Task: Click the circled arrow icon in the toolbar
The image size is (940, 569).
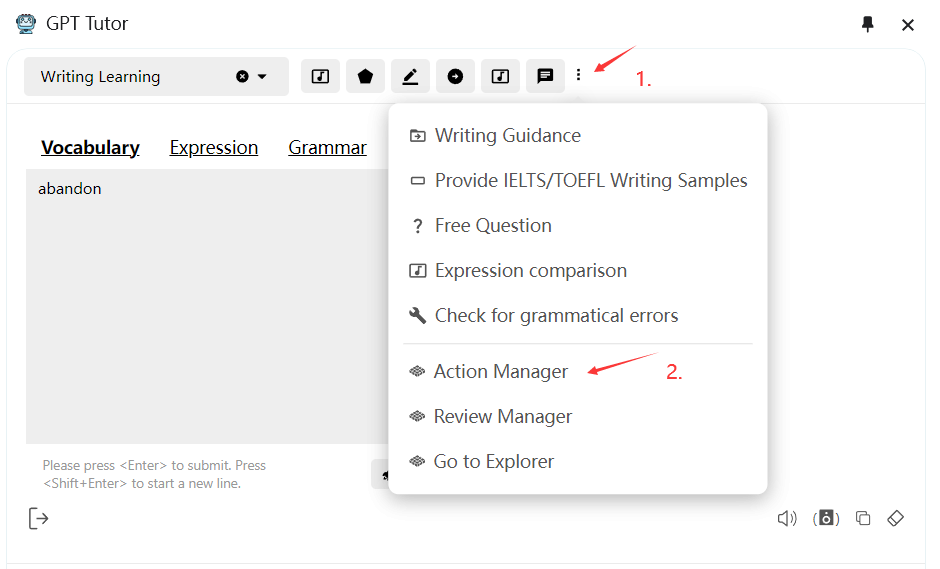Action: point(455,76)
